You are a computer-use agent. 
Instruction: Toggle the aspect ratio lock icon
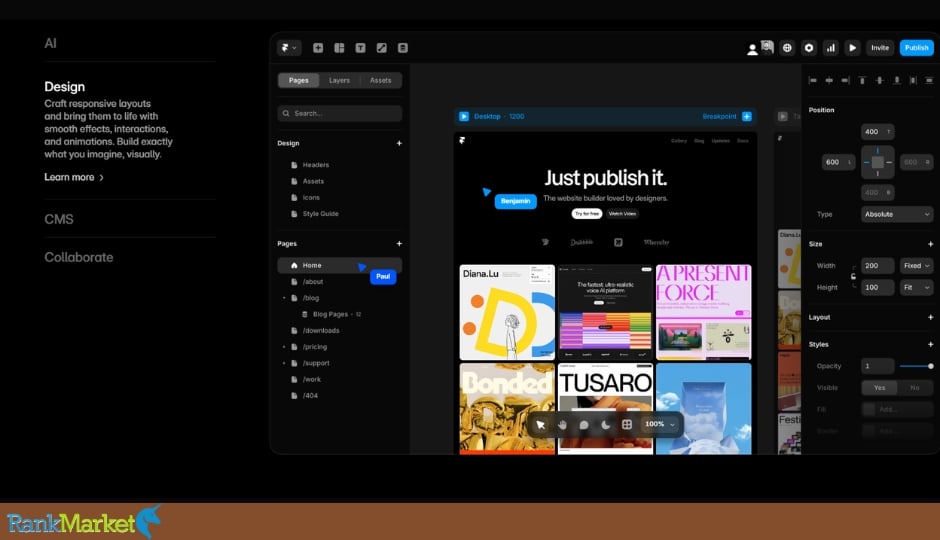point(853,277)
